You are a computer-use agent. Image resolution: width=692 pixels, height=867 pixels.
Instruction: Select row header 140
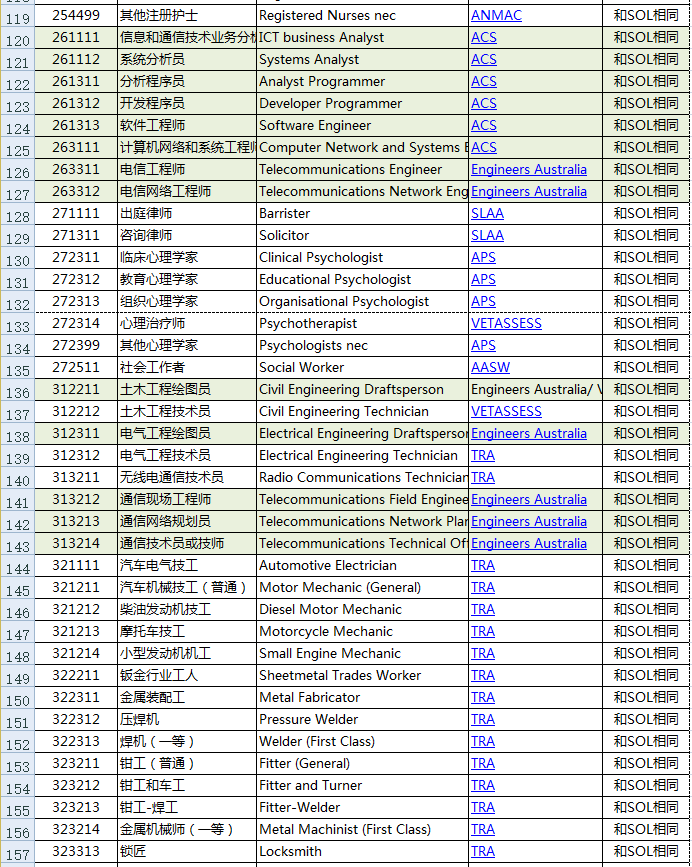(x=18, y=478)
